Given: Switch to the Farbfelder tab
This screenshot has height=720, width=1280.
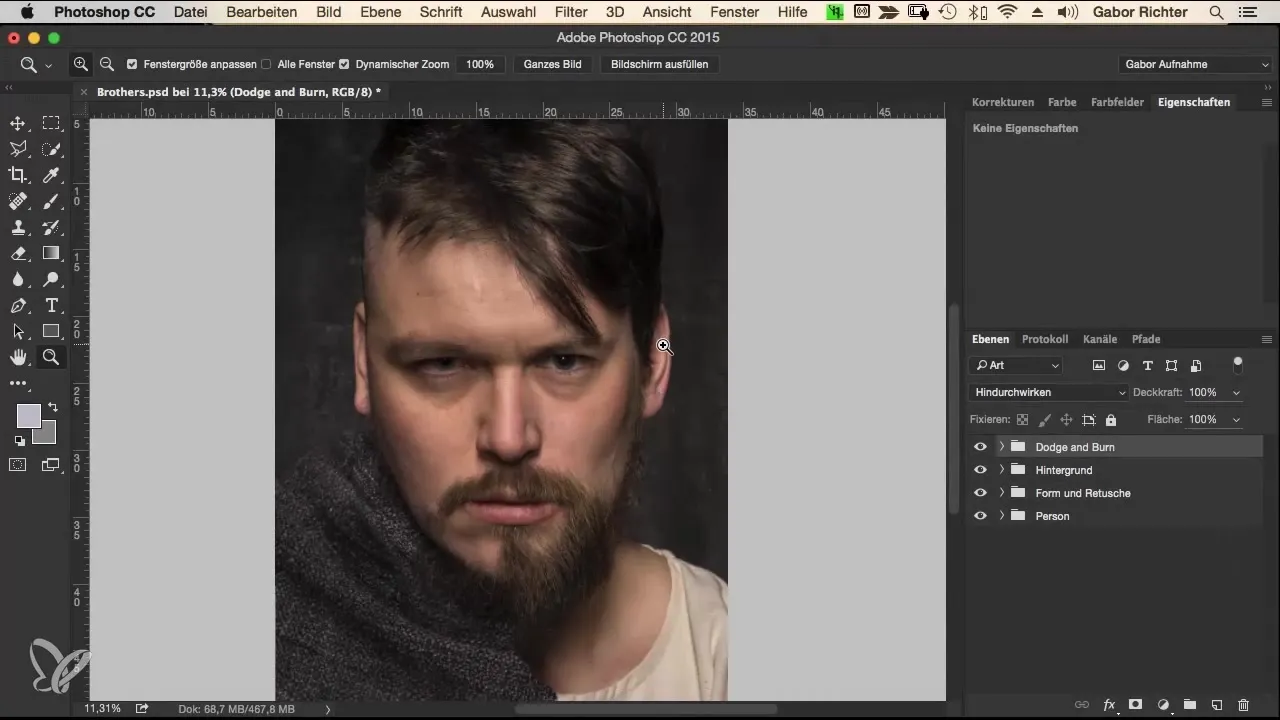Looking at the screenshot, I should [1117, 102].
